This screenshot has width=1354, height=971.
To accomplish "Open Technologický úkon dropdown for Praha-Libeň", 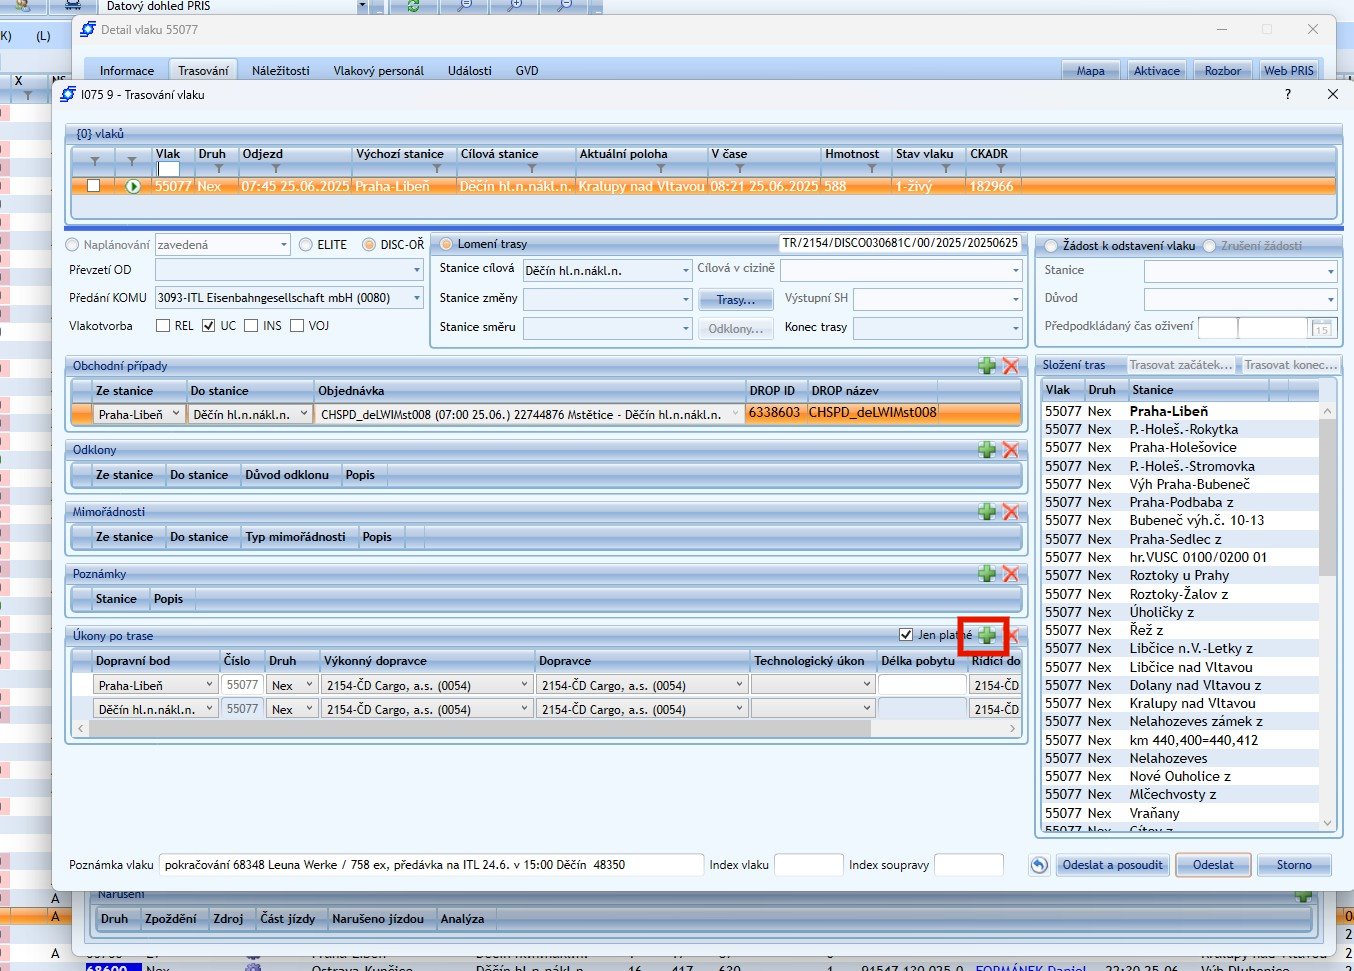I will 866,685.
